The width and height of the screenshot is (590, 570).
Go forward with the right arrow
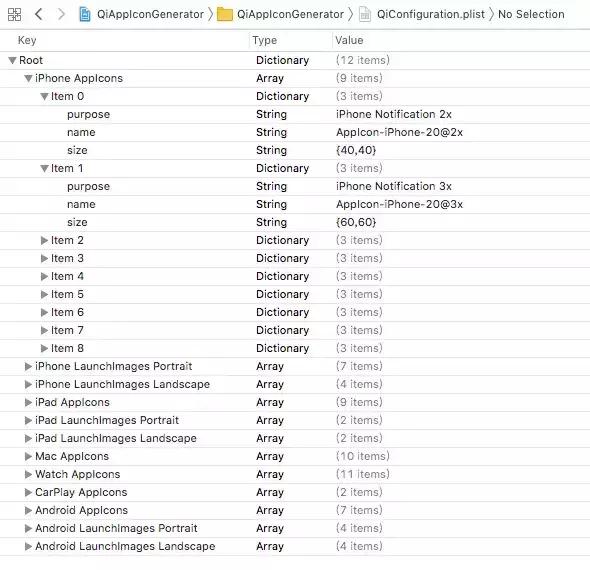coord(61,14)
